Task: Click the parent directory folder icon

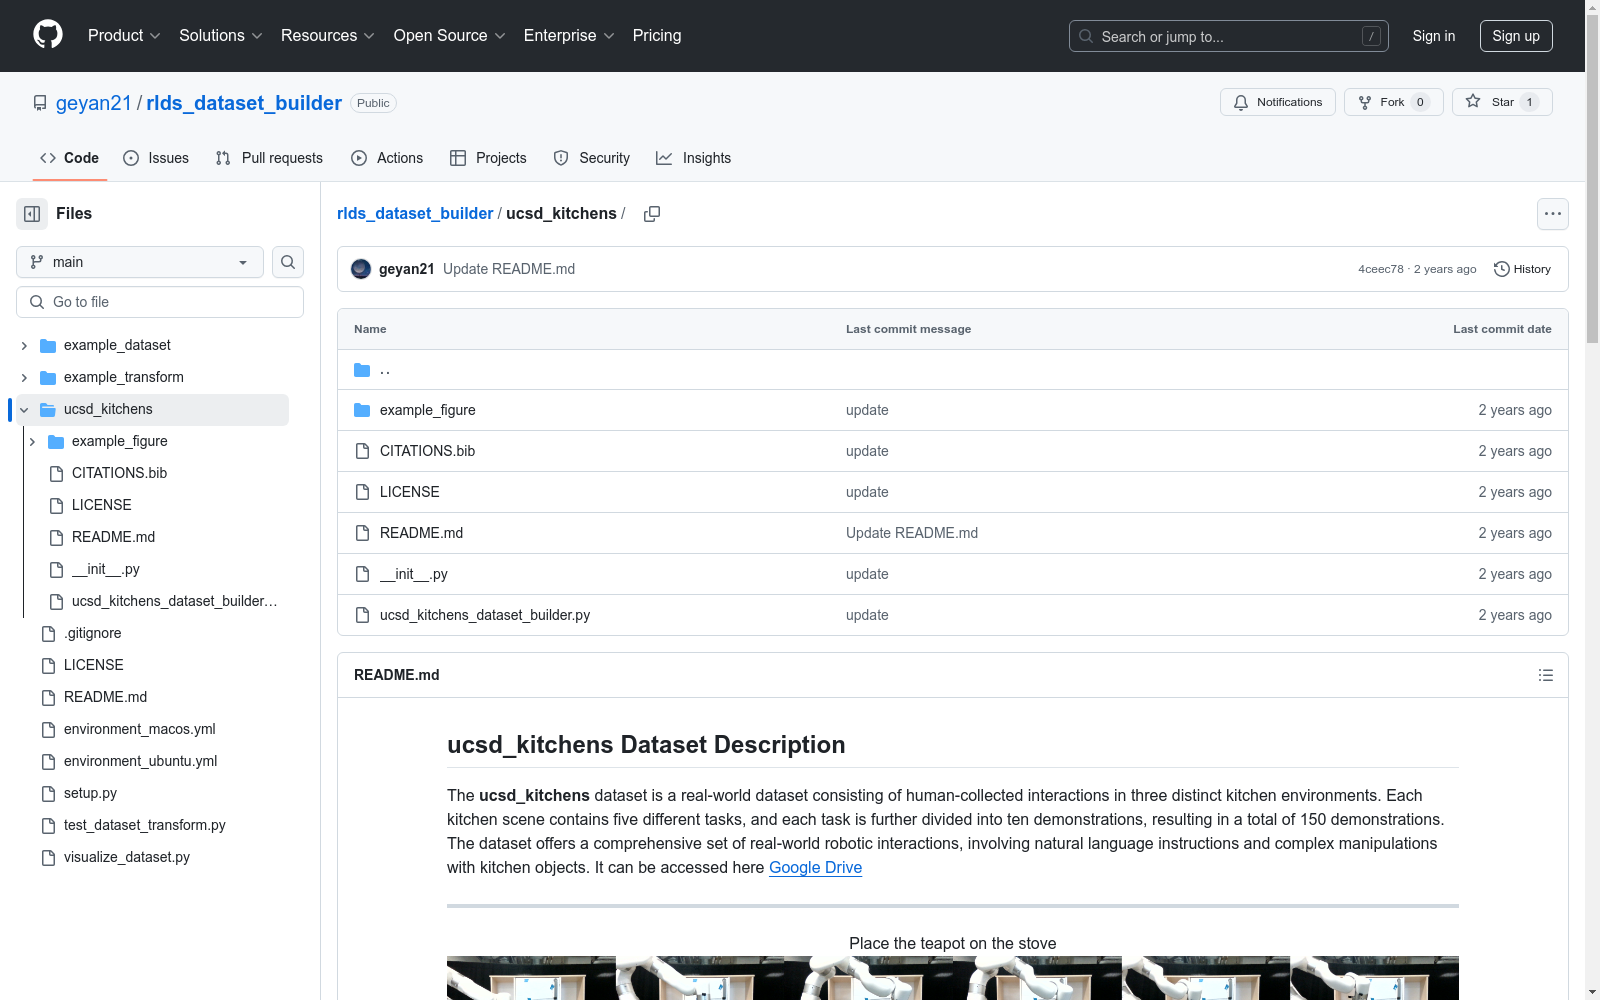Action: point(362,370)
